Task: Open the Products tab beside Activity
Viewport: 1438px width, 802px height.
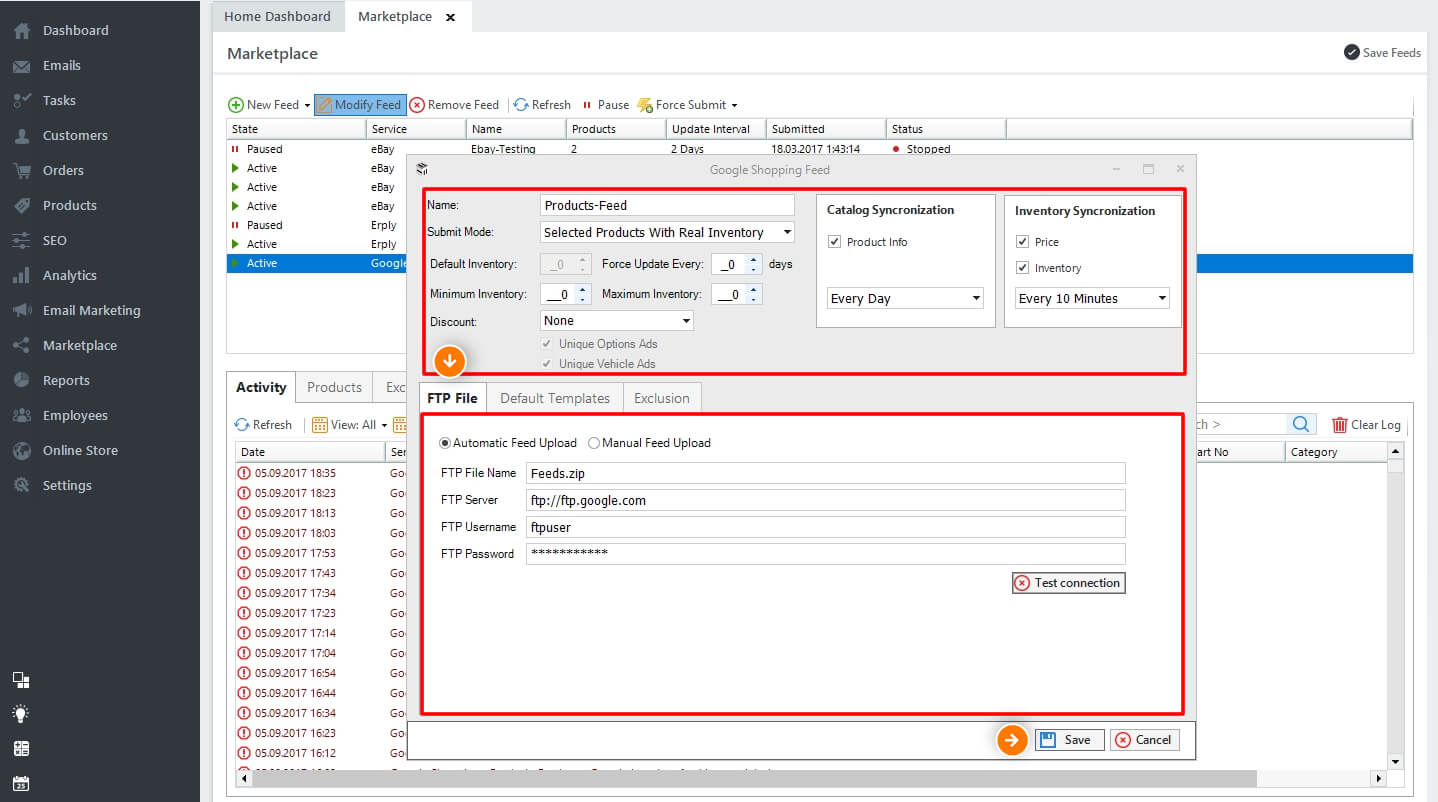Action: (x=334, y=387)
